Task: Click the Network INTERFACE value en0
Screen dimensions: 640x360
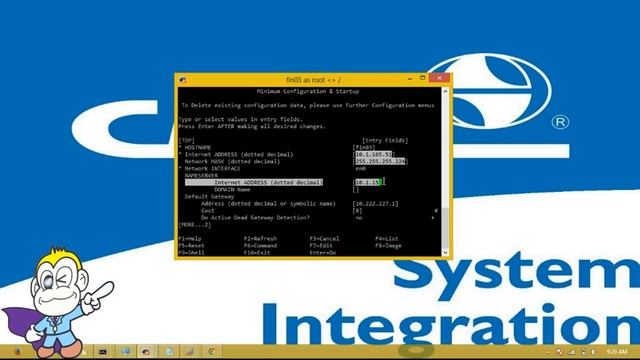Action: click(360, 168)
